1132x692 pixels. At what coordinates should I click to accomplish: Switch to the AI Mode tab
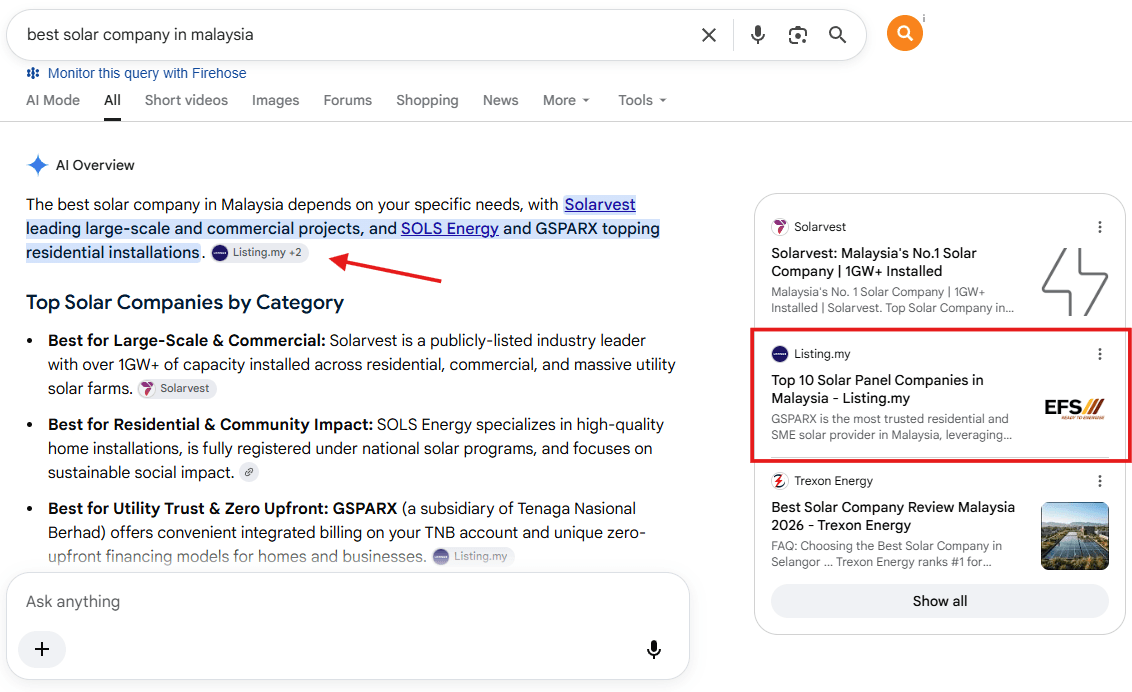(53, 100)
